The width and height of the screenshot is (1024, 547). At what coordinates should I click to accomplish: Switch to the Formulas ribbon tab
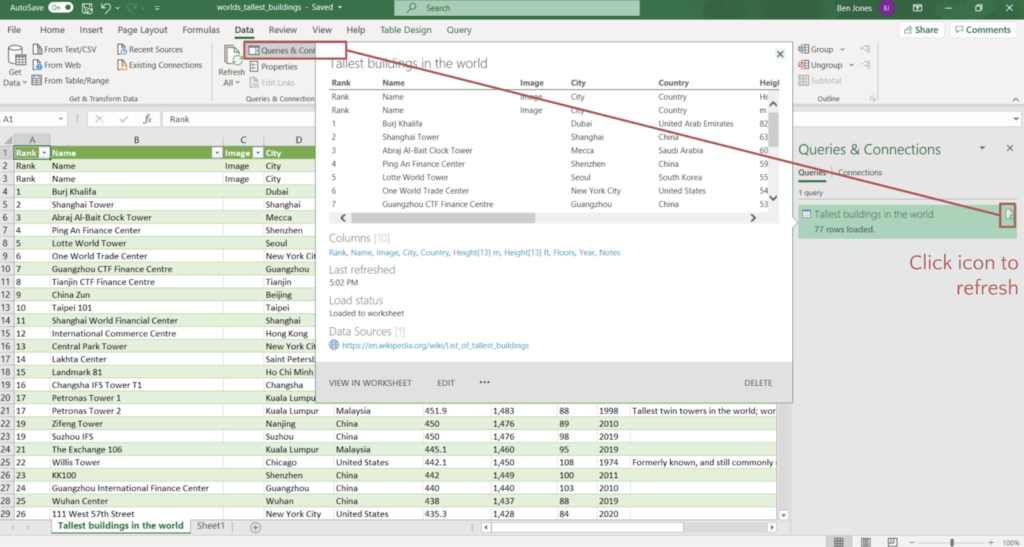(x=201, y=30)
